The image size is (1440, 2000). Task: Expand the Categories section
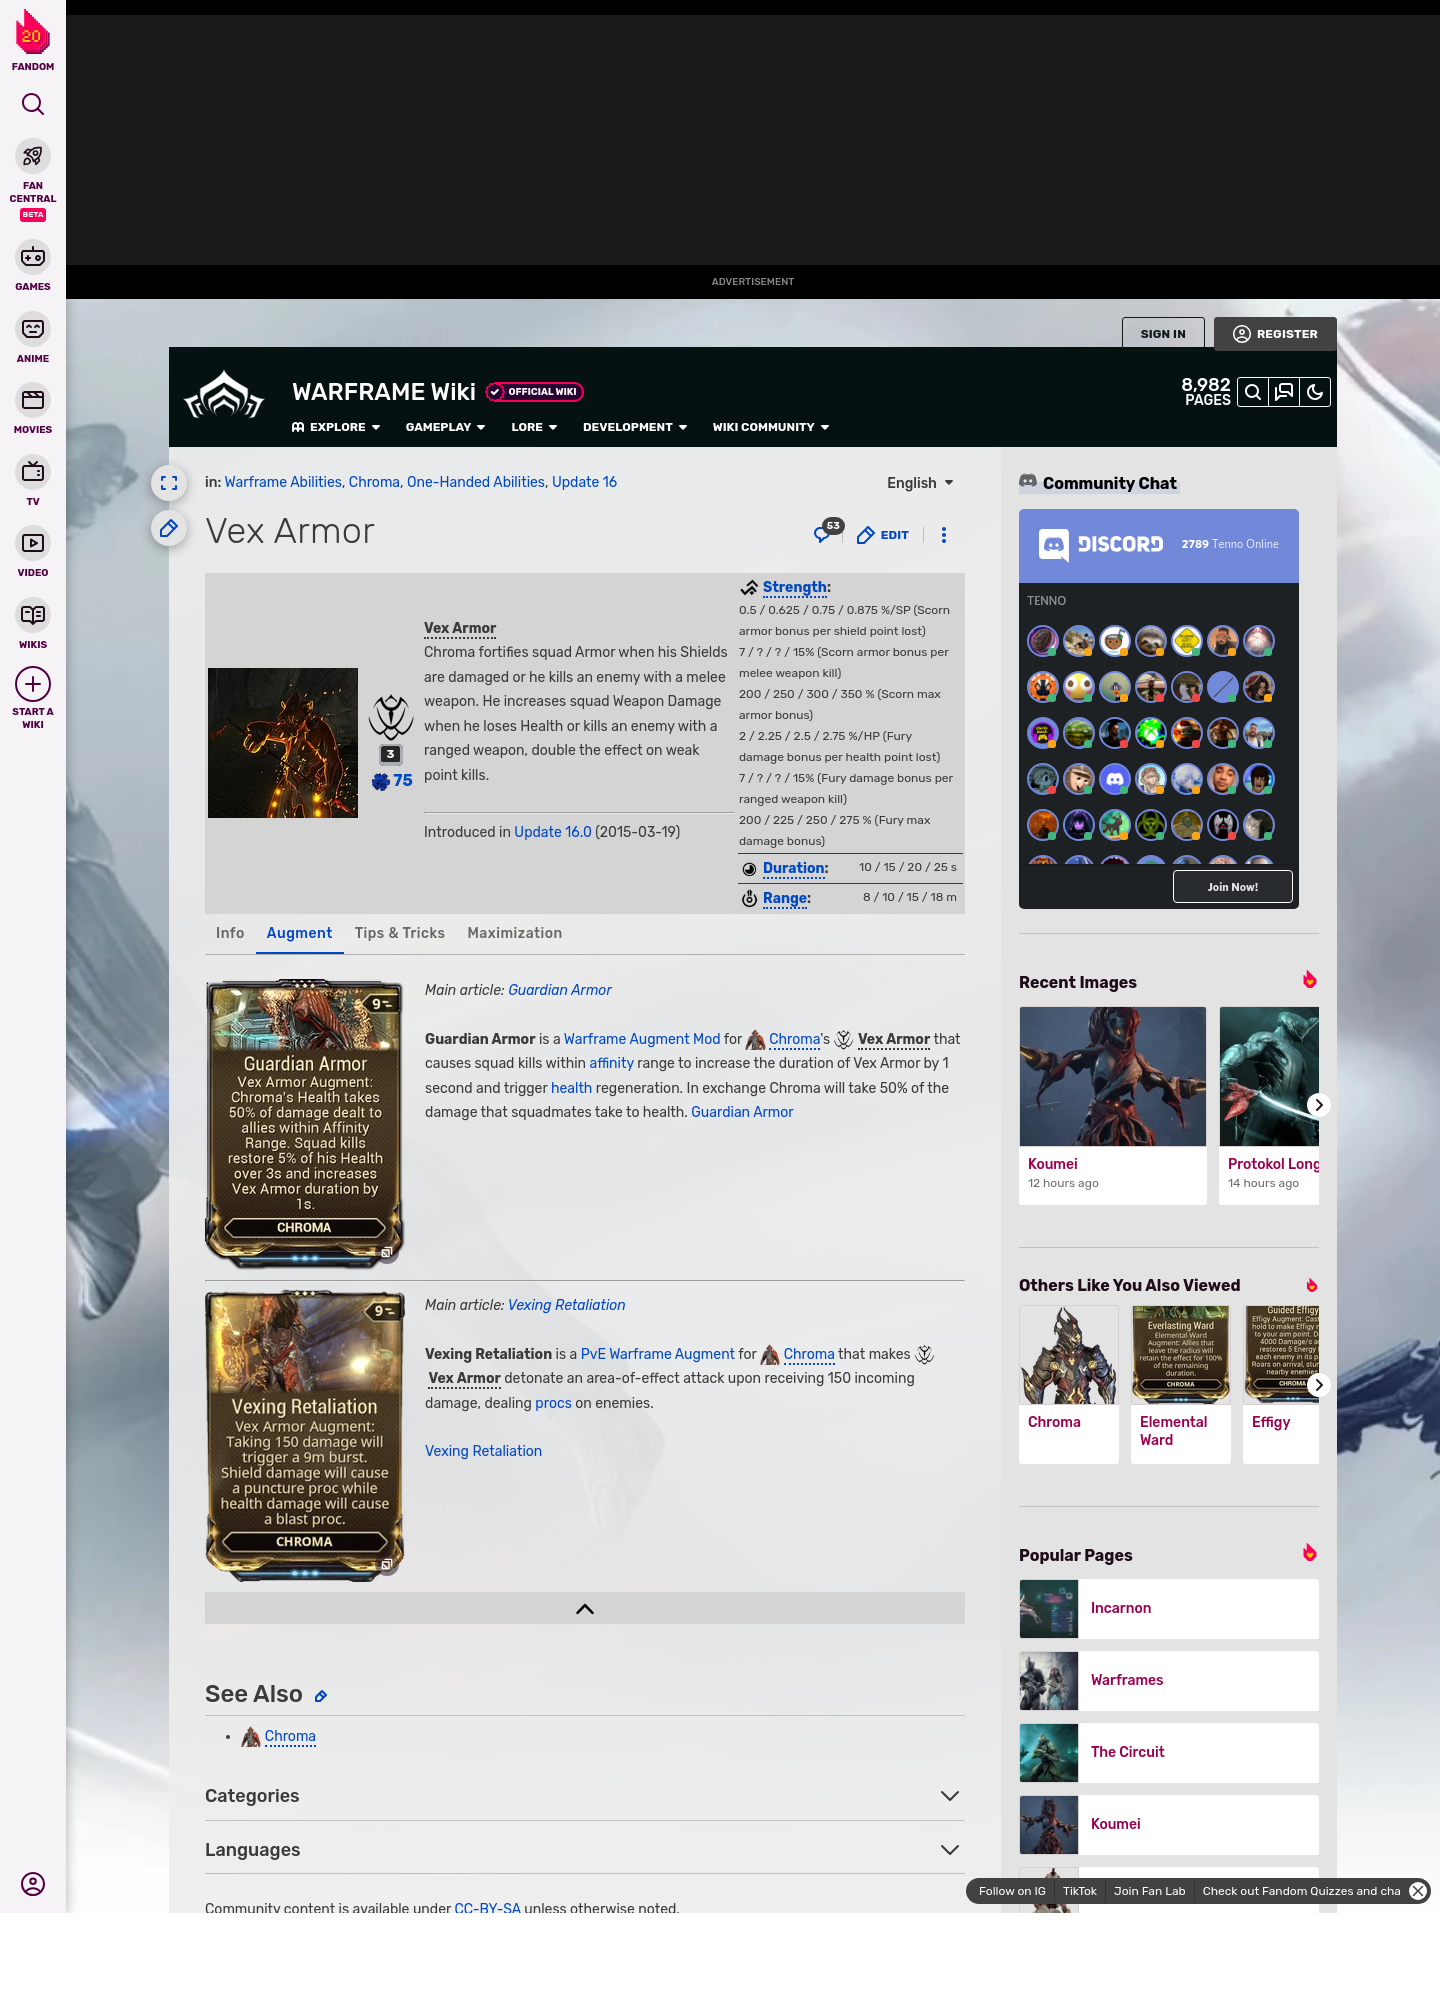point(585,1796)
